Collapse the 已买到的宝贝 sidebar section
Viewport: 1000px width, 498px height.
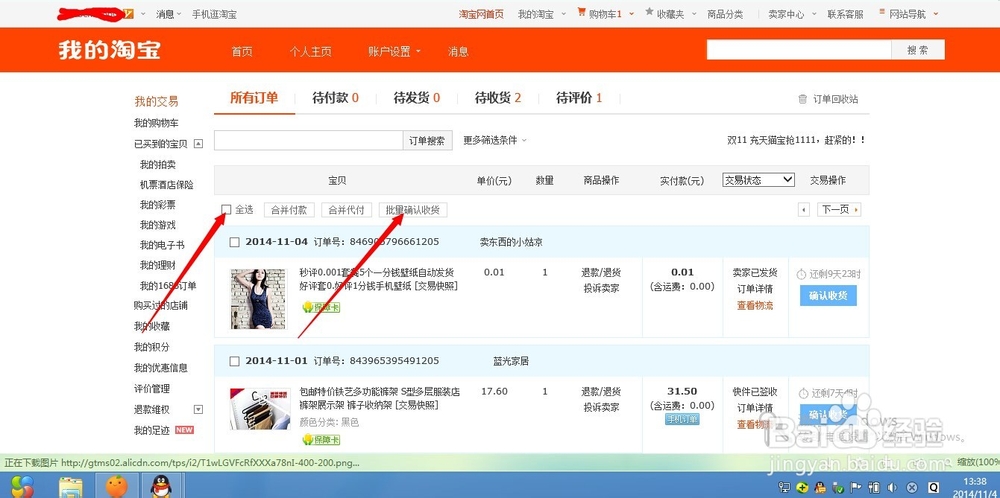coord(198,143)
